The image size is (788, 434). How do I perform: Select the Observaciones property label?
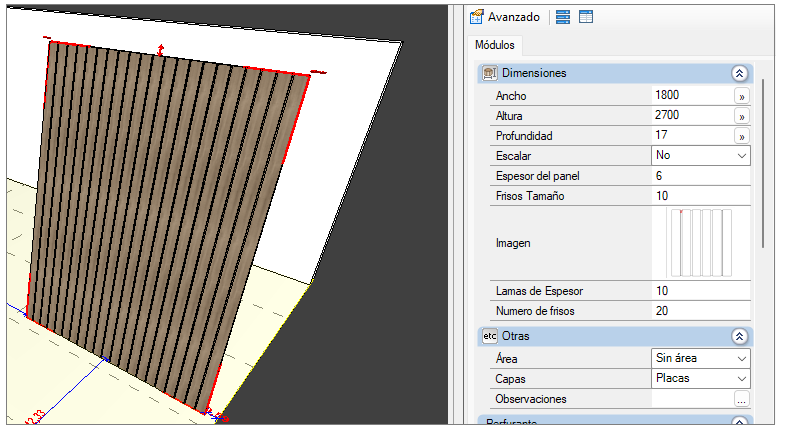[531, 399]
